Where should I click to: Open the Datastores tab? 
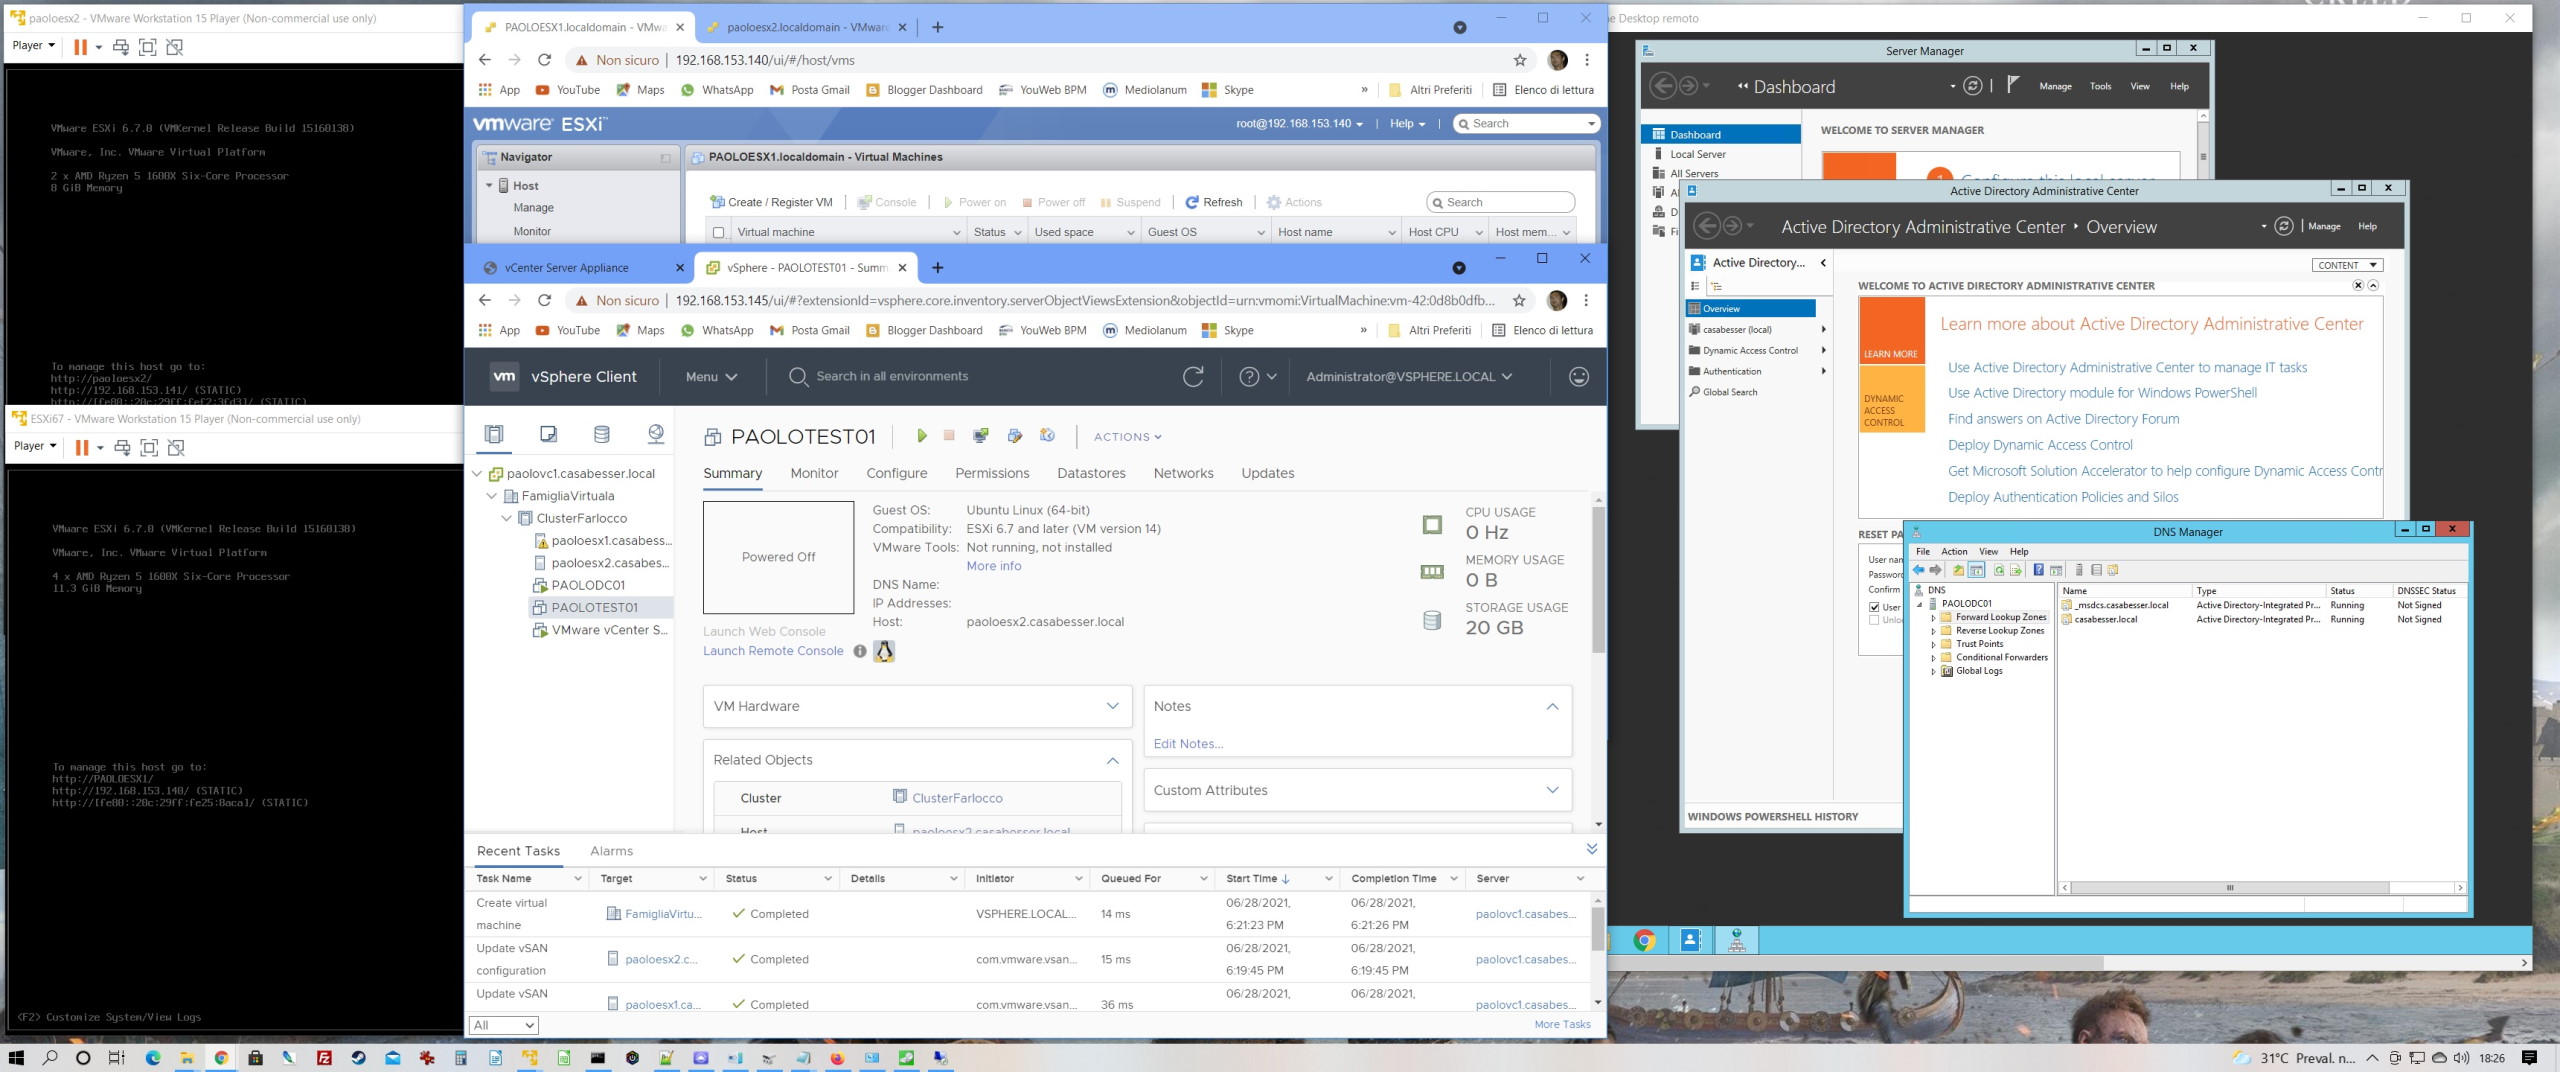coord(1091,473)
